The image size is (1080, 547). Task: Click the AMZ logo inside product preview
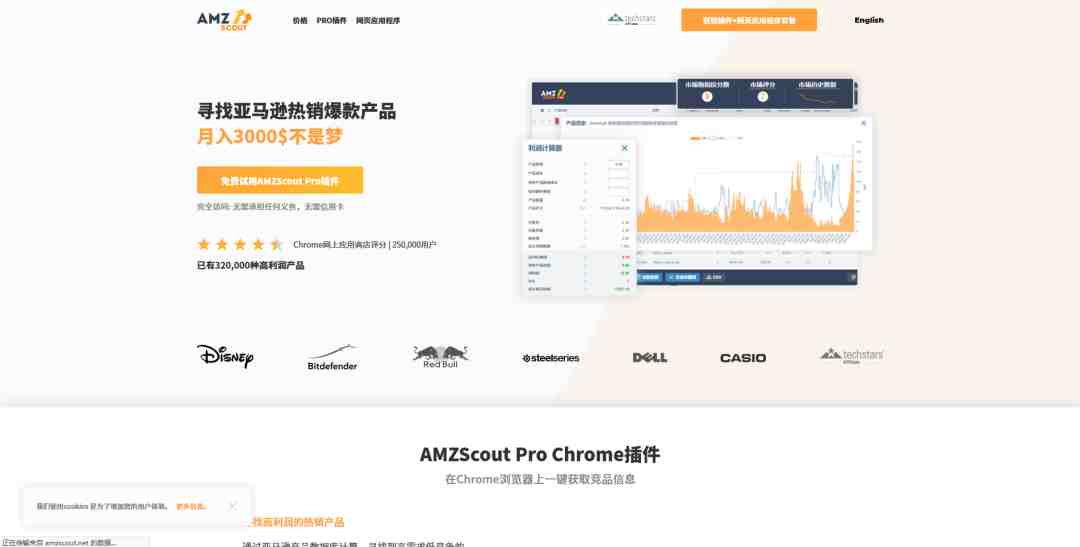click(x=553, y=94)
